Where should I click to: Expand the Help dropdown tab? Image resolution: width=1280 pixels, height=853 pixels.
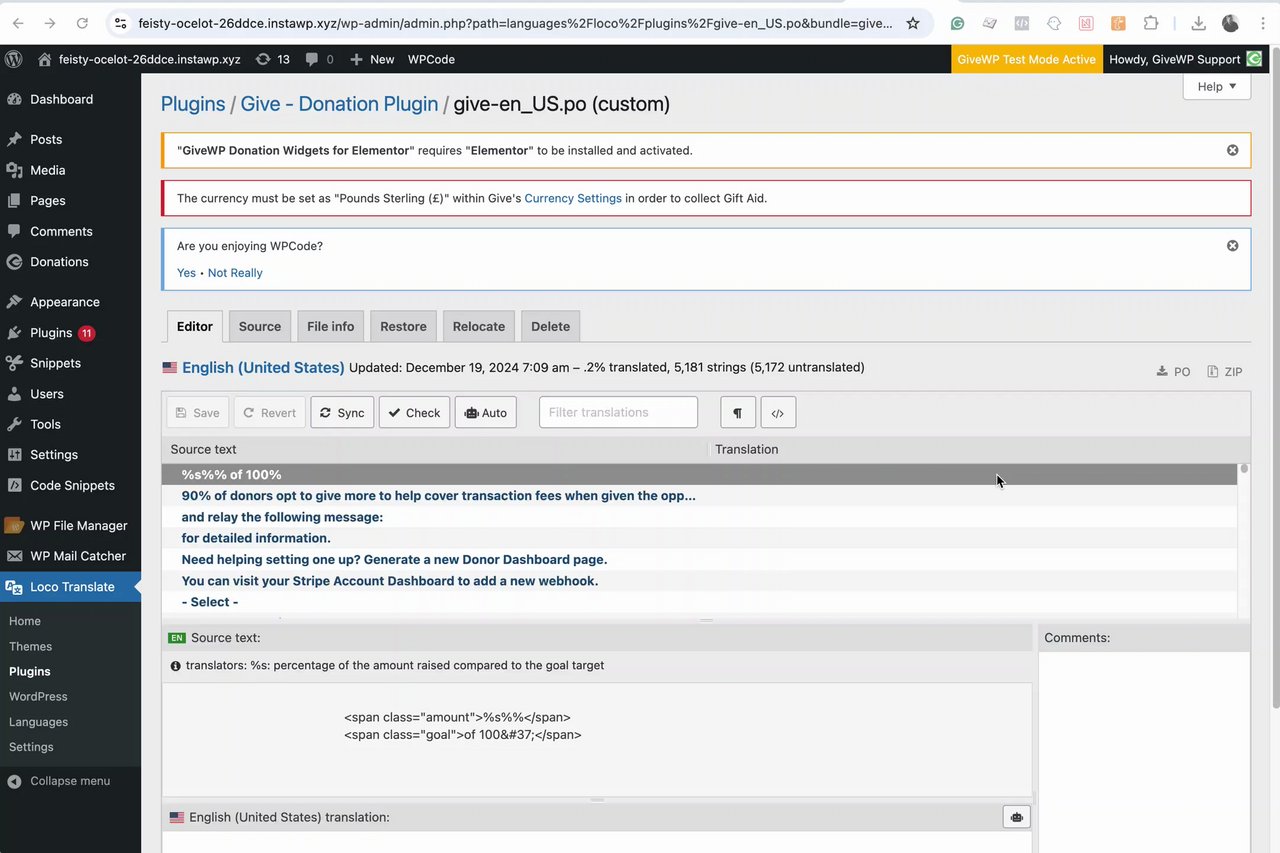(x=1217, y=86)
